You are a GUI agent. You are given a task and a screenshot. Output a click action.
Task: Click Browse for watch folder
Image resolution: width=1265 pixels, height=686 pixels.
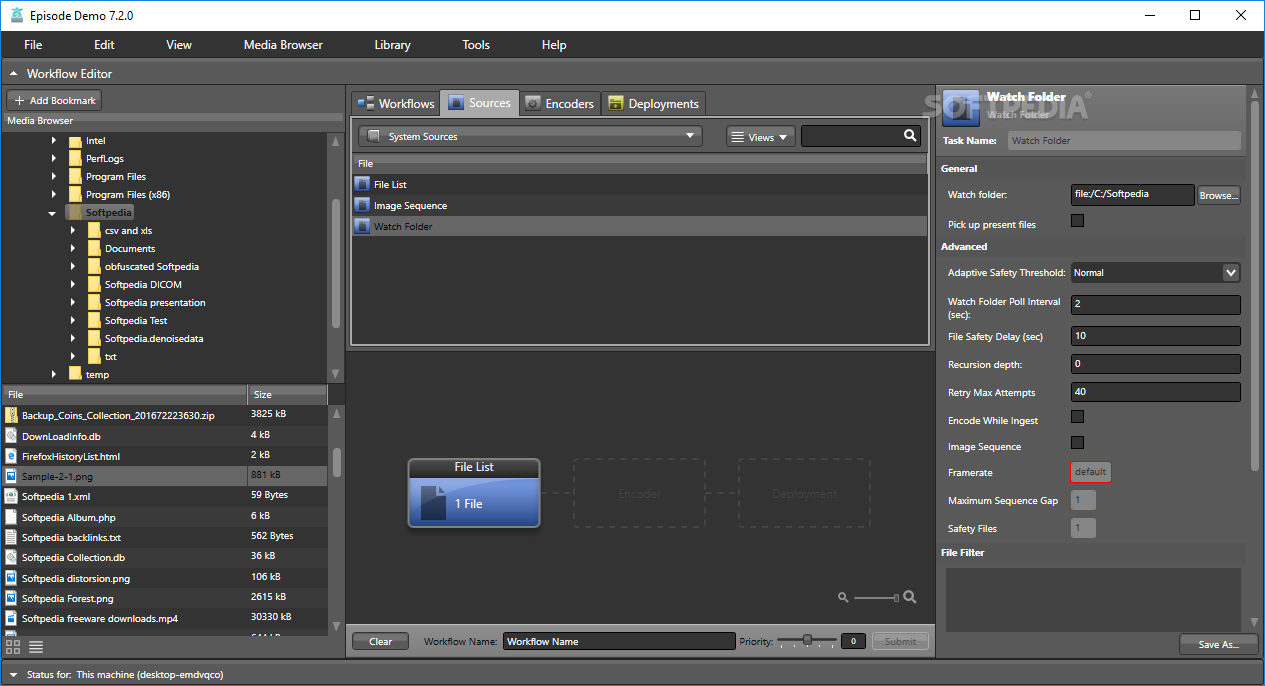click(x=1219, y=195)
